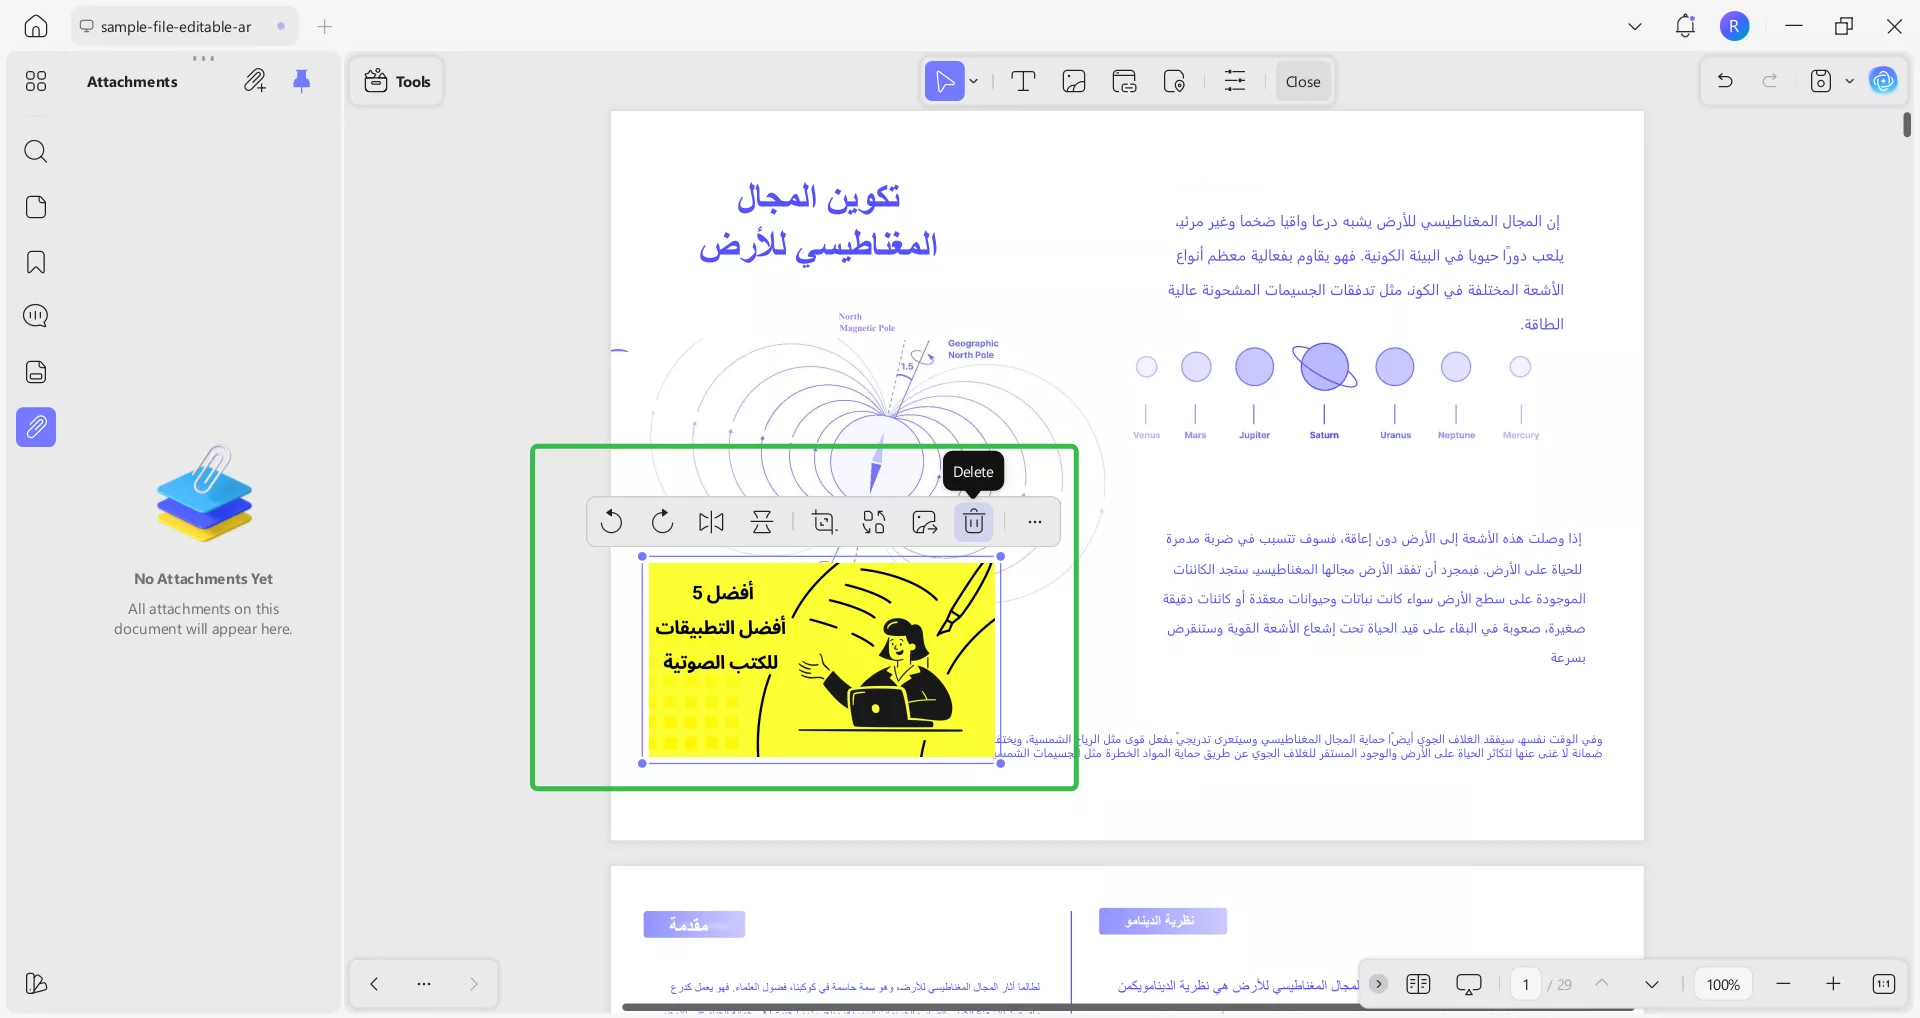
Task: Click Close to exit editing mode
Action: [x=1303, y=81]
